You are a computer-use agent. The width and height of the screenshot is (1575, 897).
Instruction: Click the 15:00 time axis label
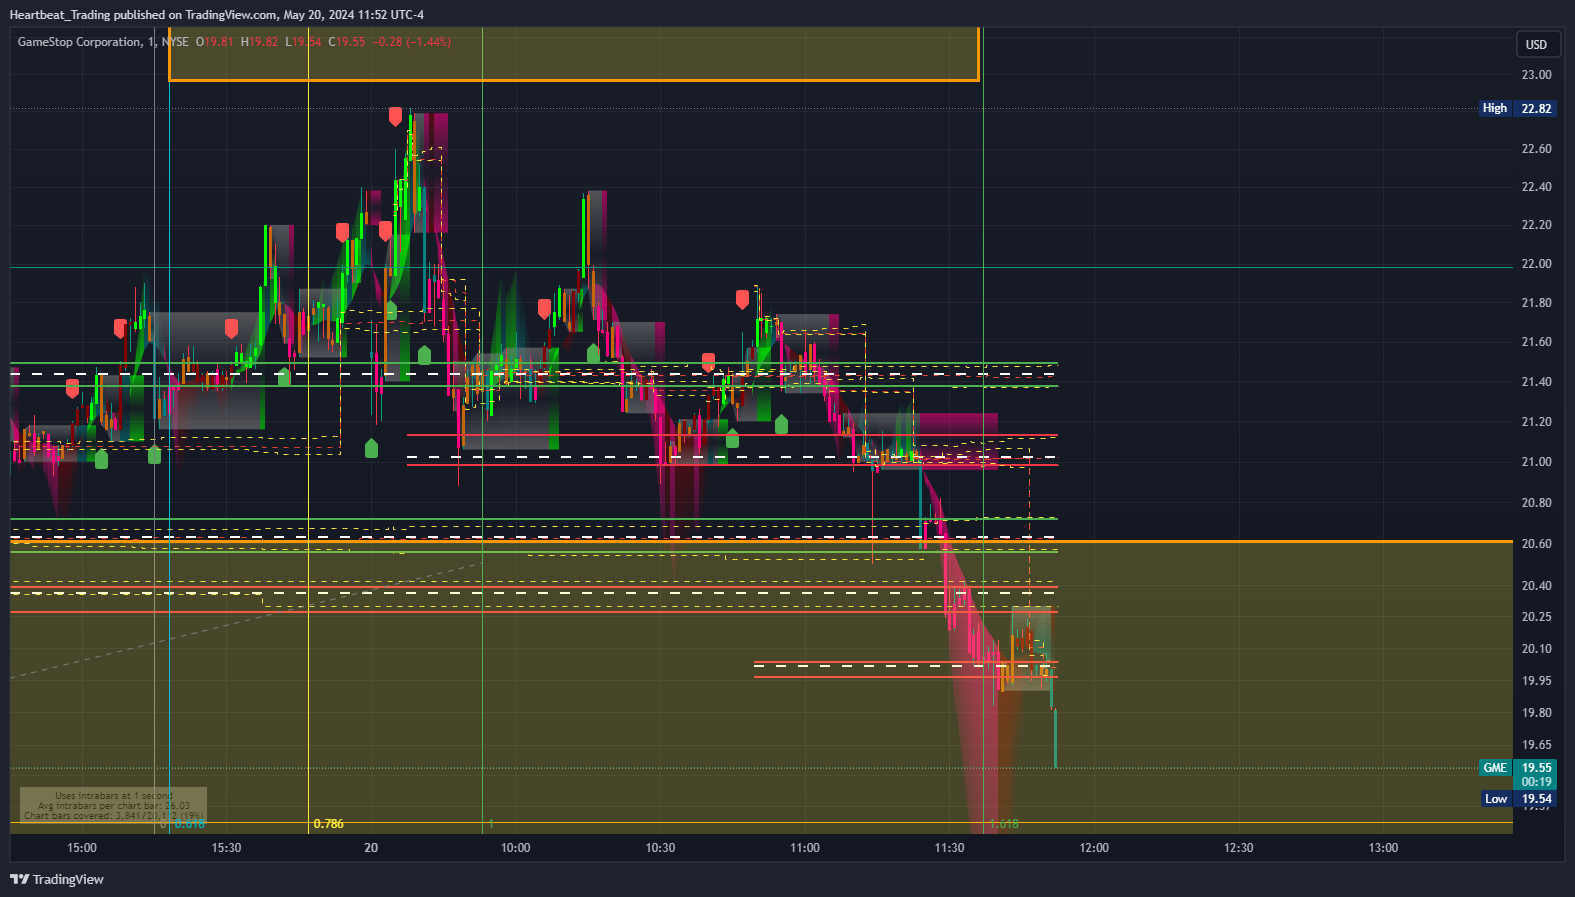(82, 848)
